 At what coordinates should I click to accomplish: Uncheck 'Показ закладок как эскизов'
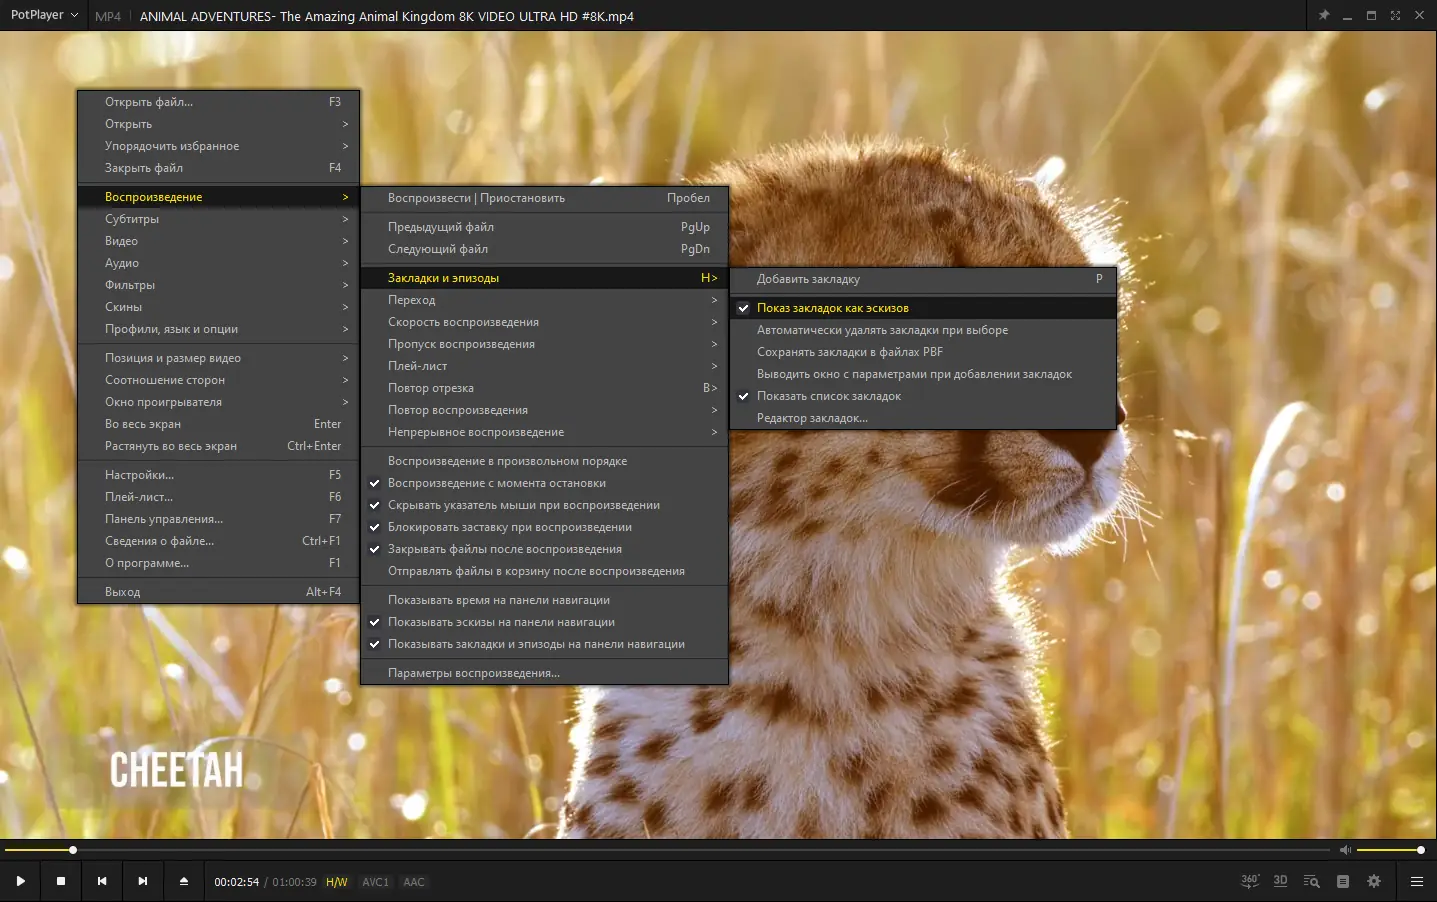tap(832, 308)
